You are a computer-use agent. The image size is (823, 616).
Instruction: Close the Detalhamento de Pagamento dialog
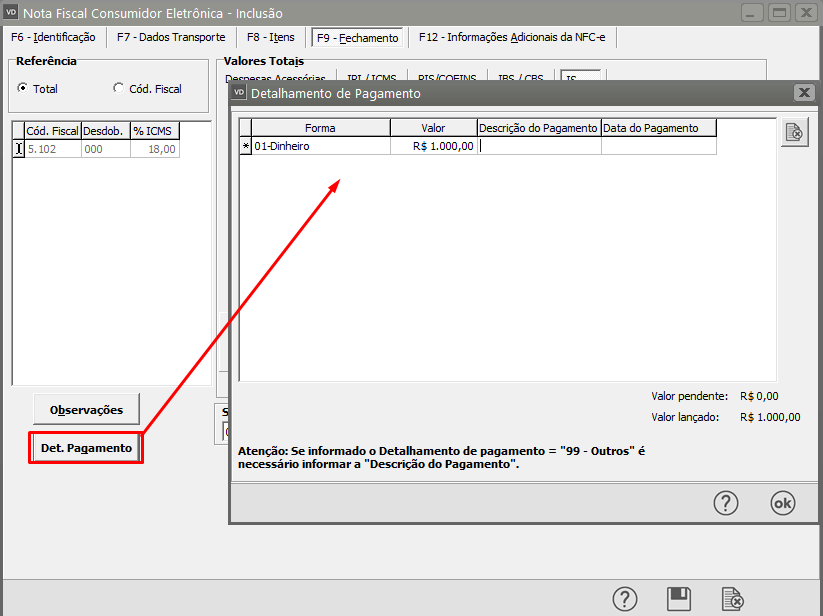(803, 93)
